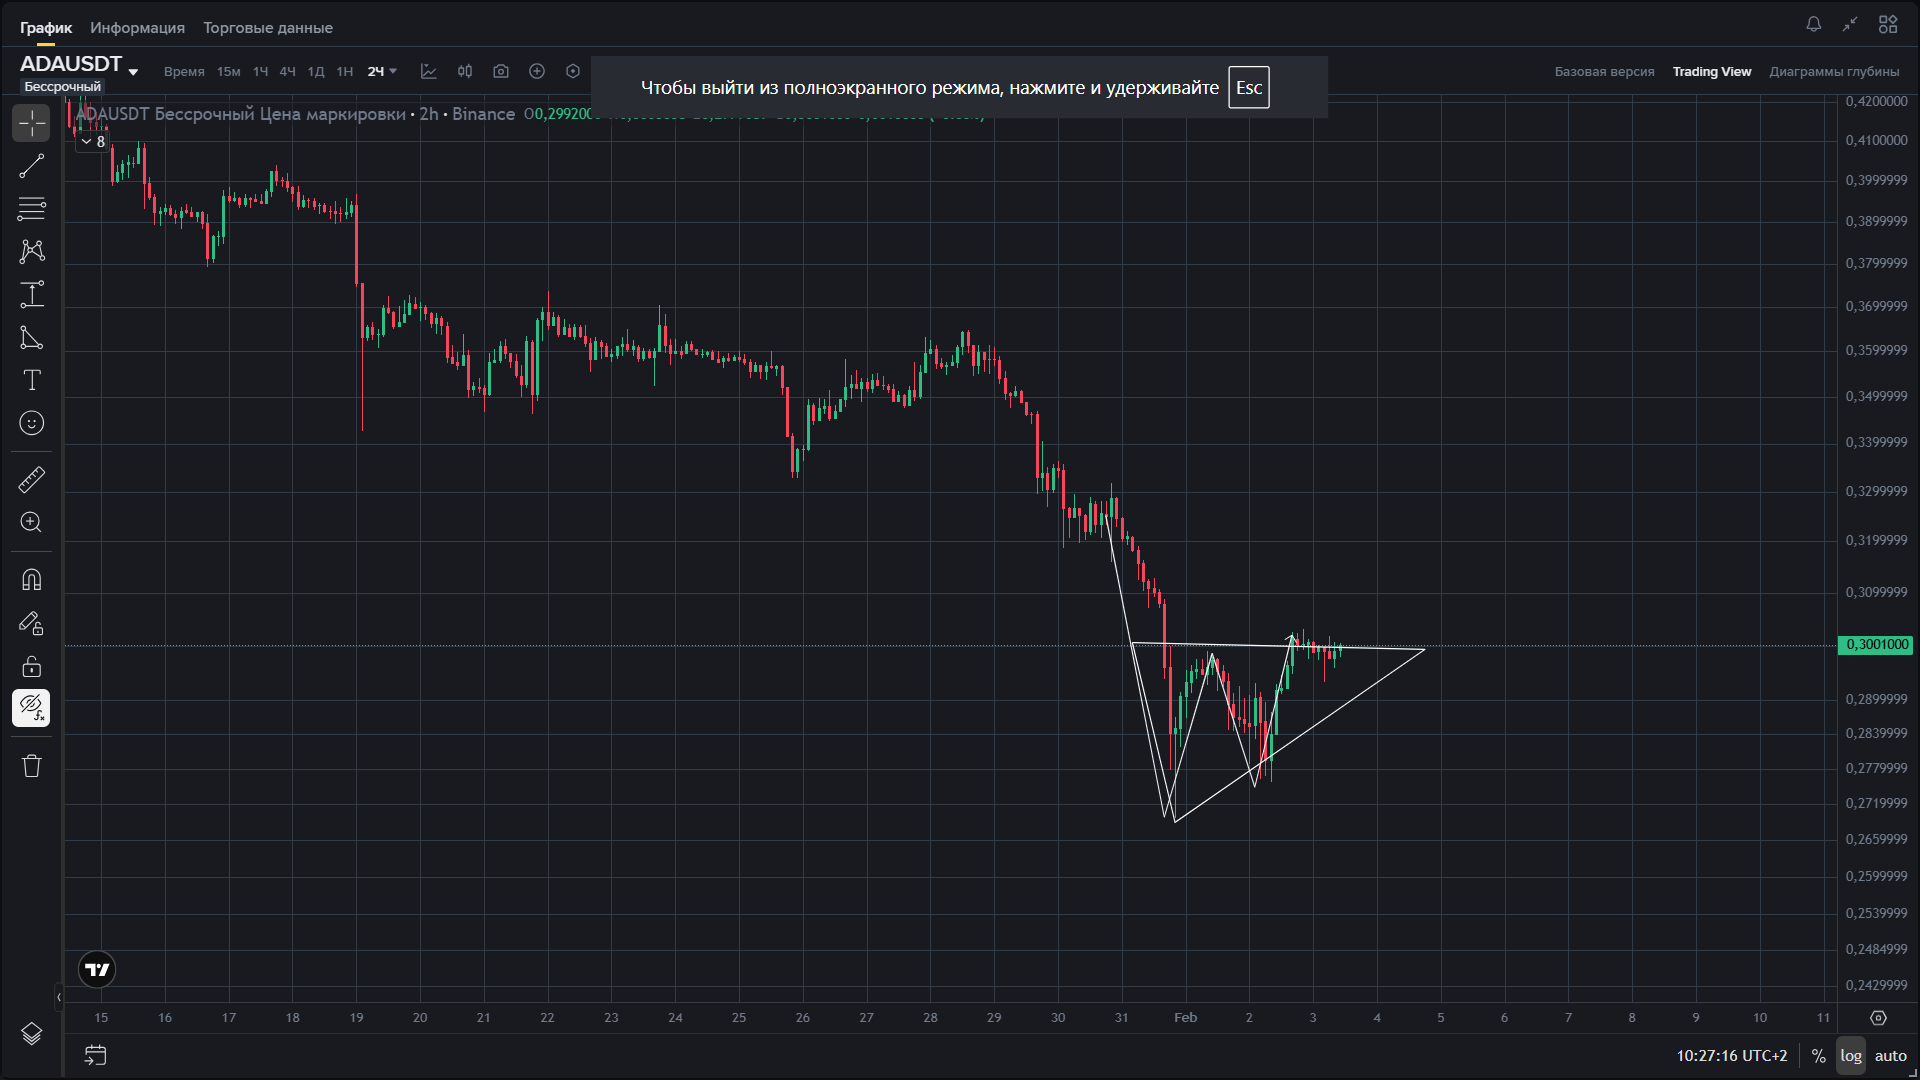
Task: Switch to the Информация tab
Action: tap(137, 28)
